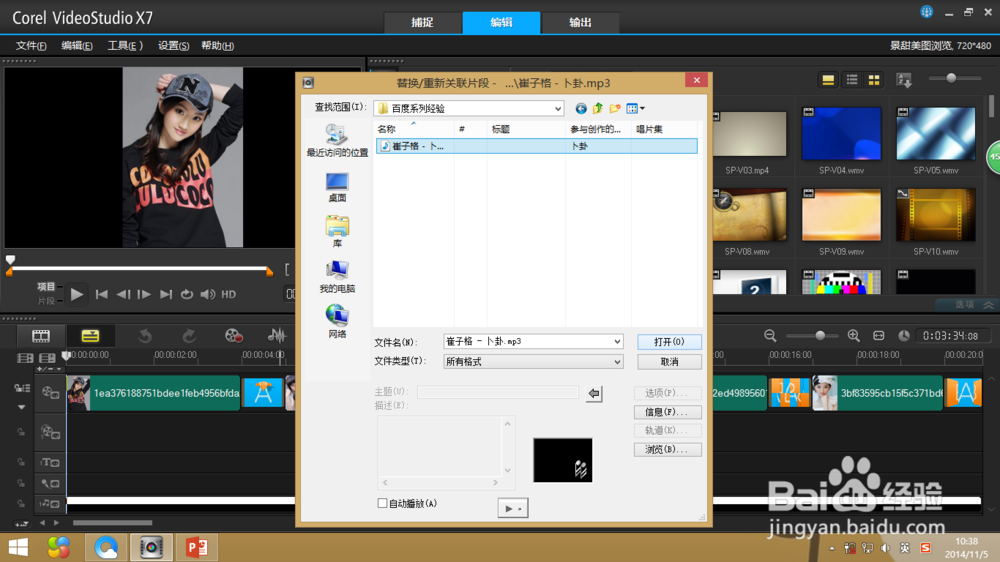Create new folder icon in file dialog
The height and width of the screenshot is (562, 1000).
(615, 108)
